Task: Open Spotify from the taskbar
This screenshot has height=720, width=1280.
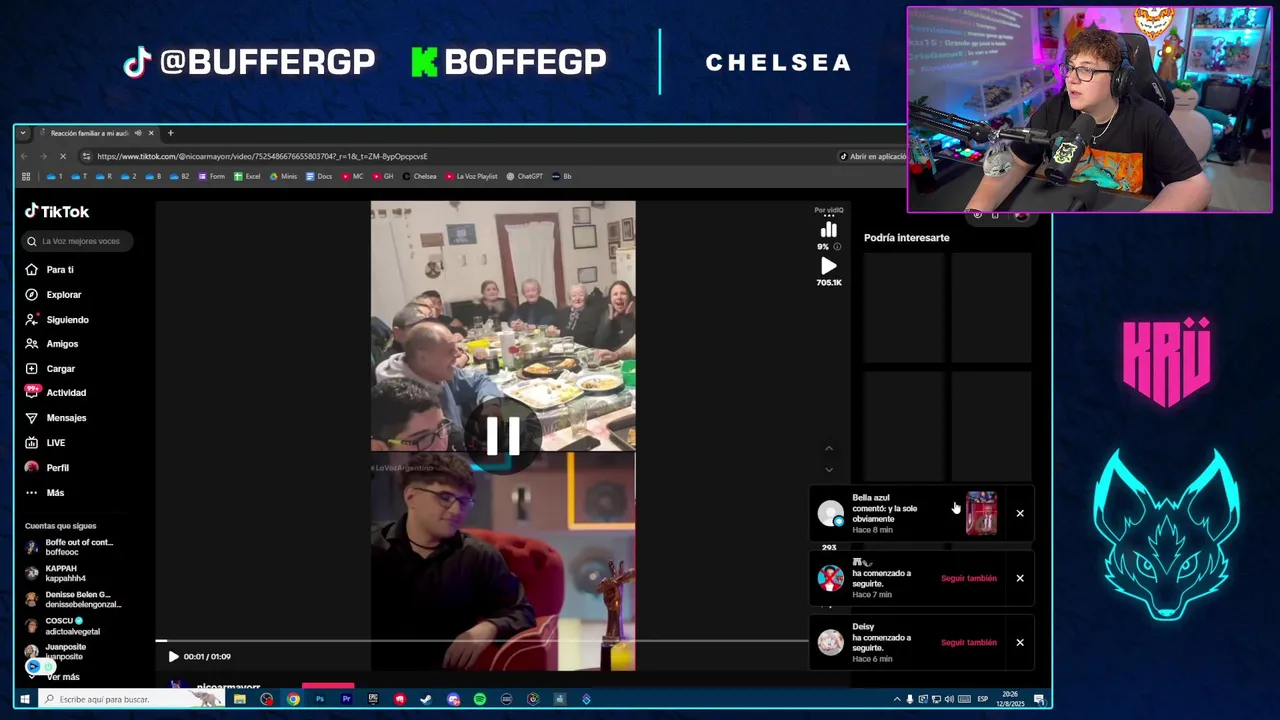Action: tap(480, 699)
